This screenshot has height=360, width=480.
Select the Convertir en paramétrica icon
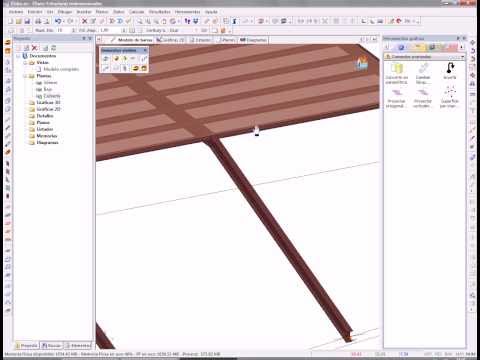[397, 73]
